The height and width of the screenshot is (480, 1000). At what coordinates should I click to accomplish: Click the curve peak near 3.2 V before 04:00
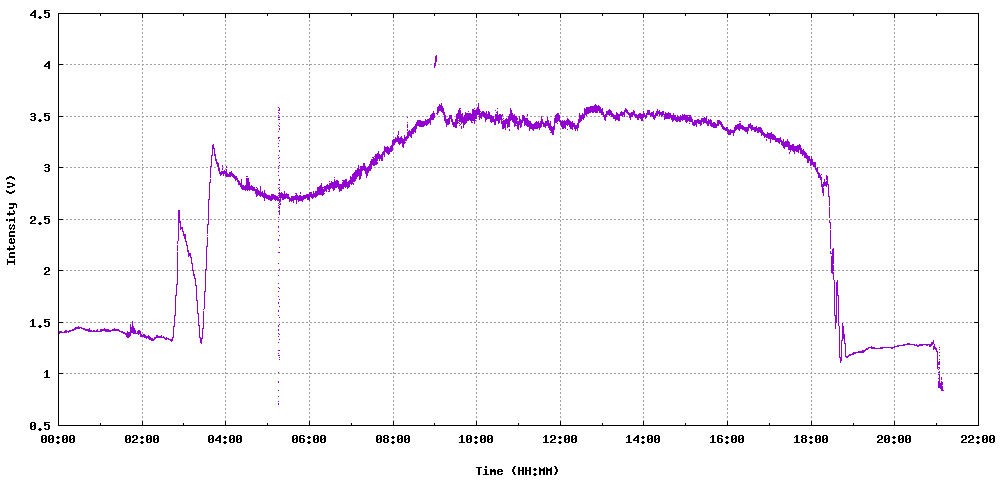[x=213, y=146]
